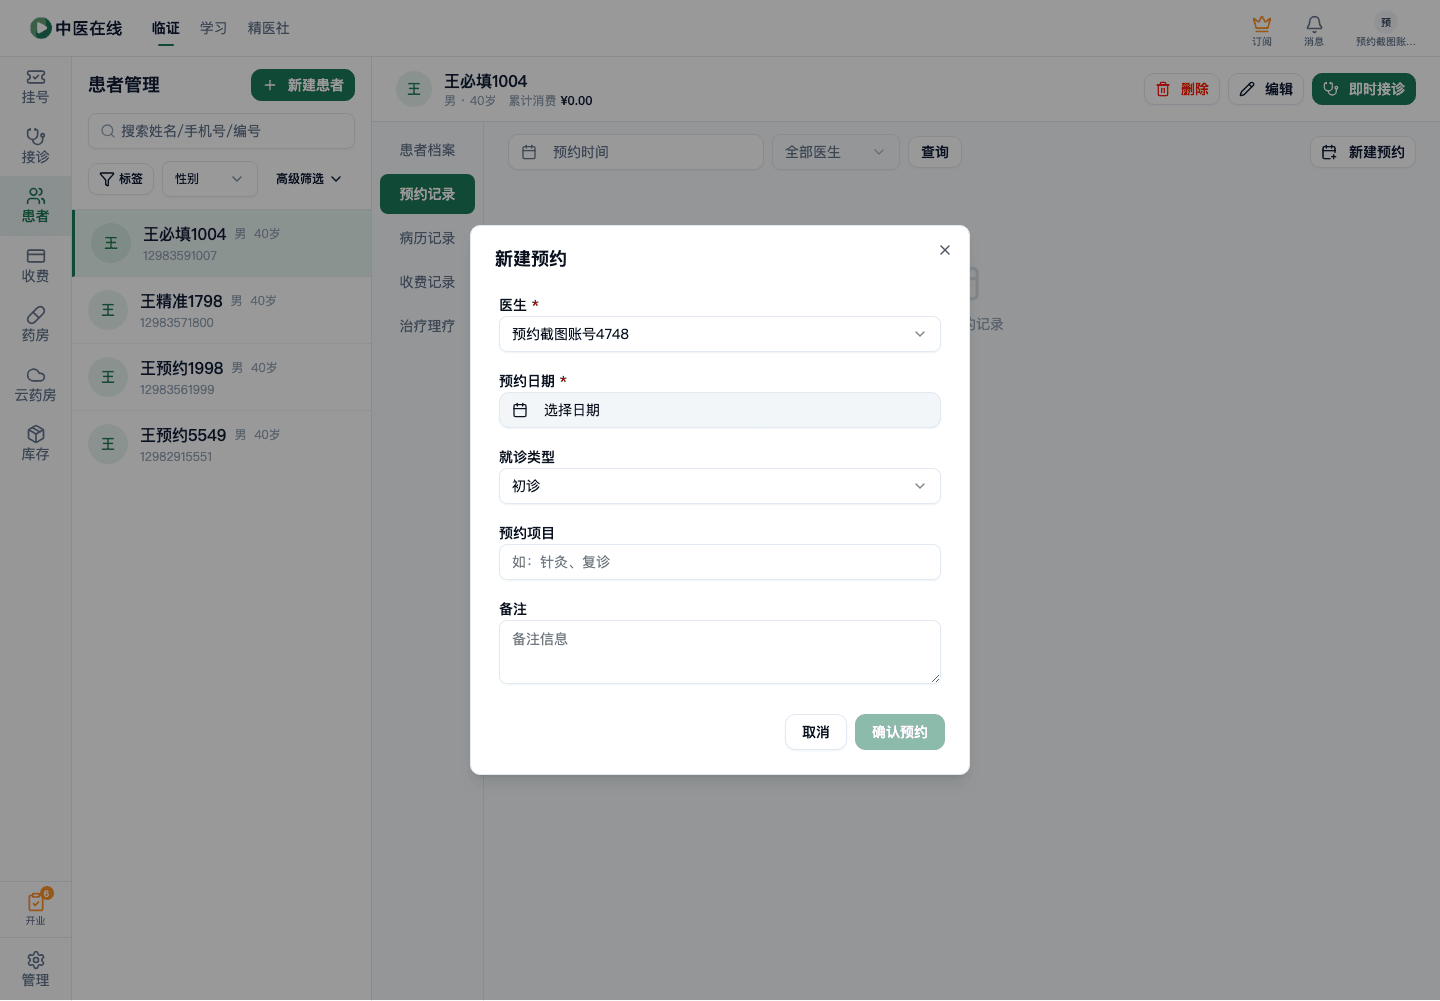Open the 性别 filter dropdown
This screenshot has height=1001, width=1440.
pyautogui.click(x=210, y=179)
